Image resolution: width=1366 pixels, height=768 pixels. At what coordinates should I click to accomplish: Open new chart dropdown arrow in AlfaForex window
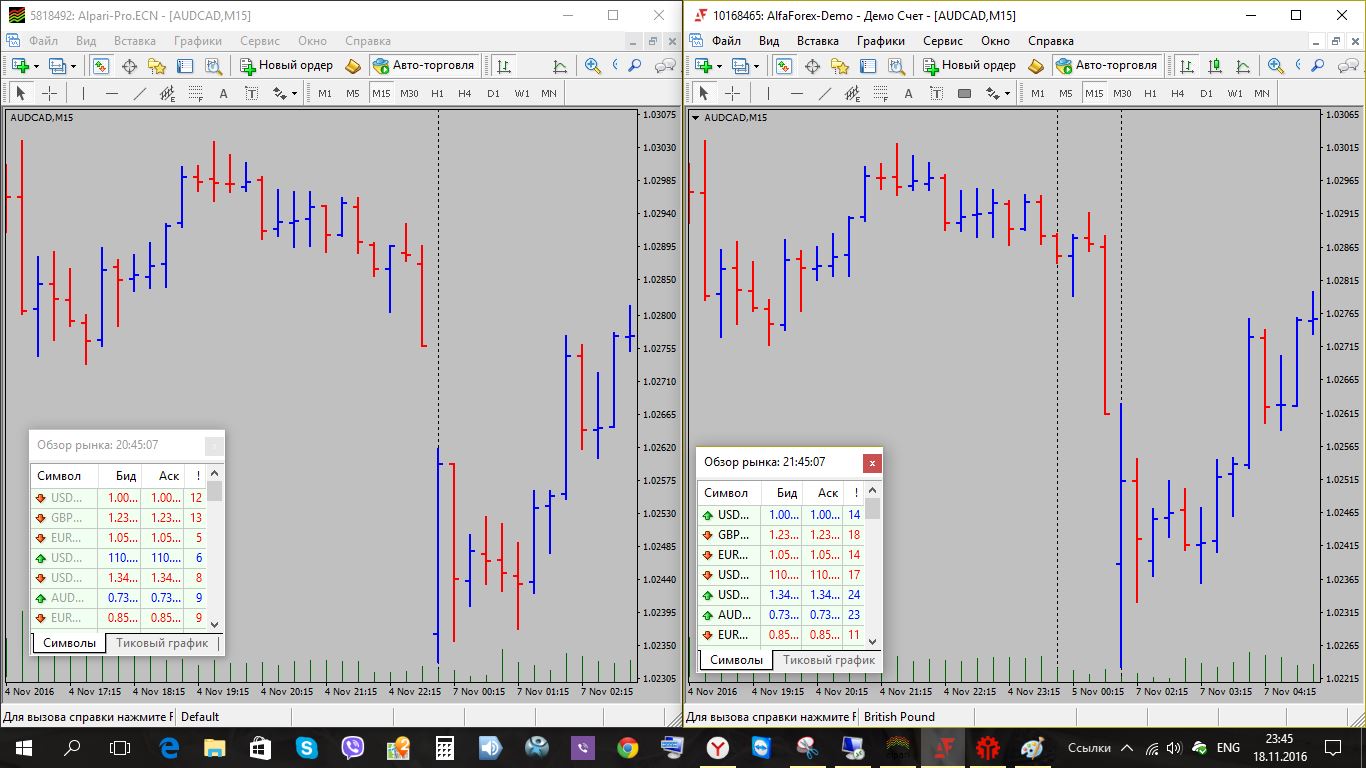tap(720, 66)
